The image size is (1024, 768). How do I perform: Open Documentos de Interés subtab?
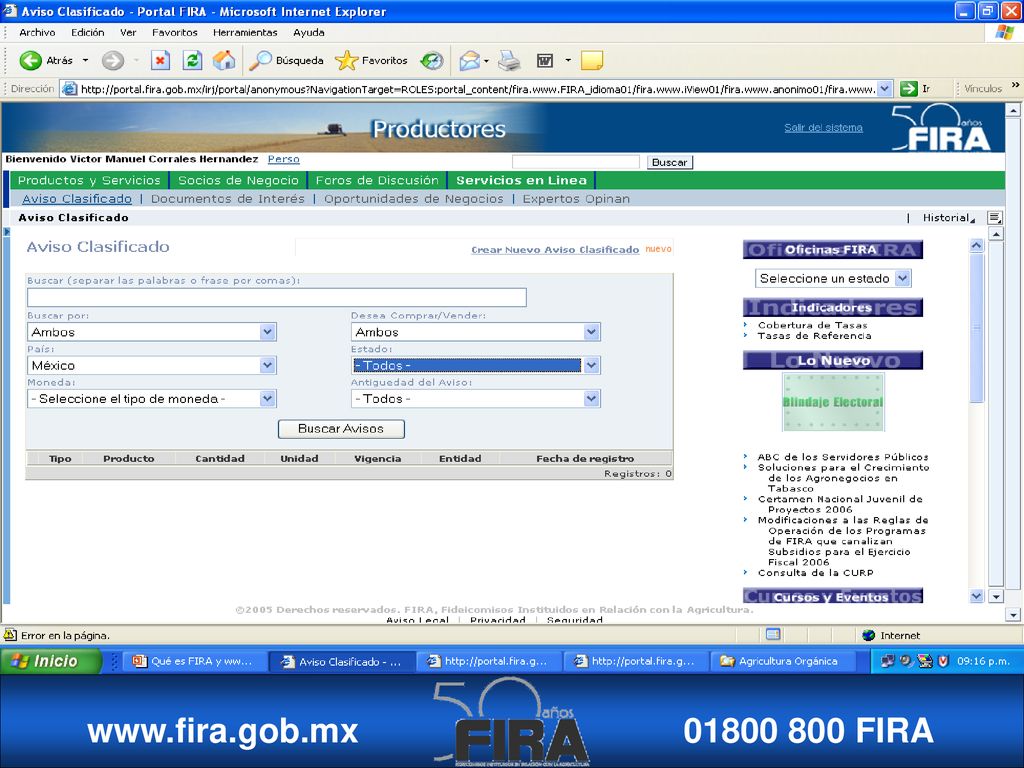227,199
